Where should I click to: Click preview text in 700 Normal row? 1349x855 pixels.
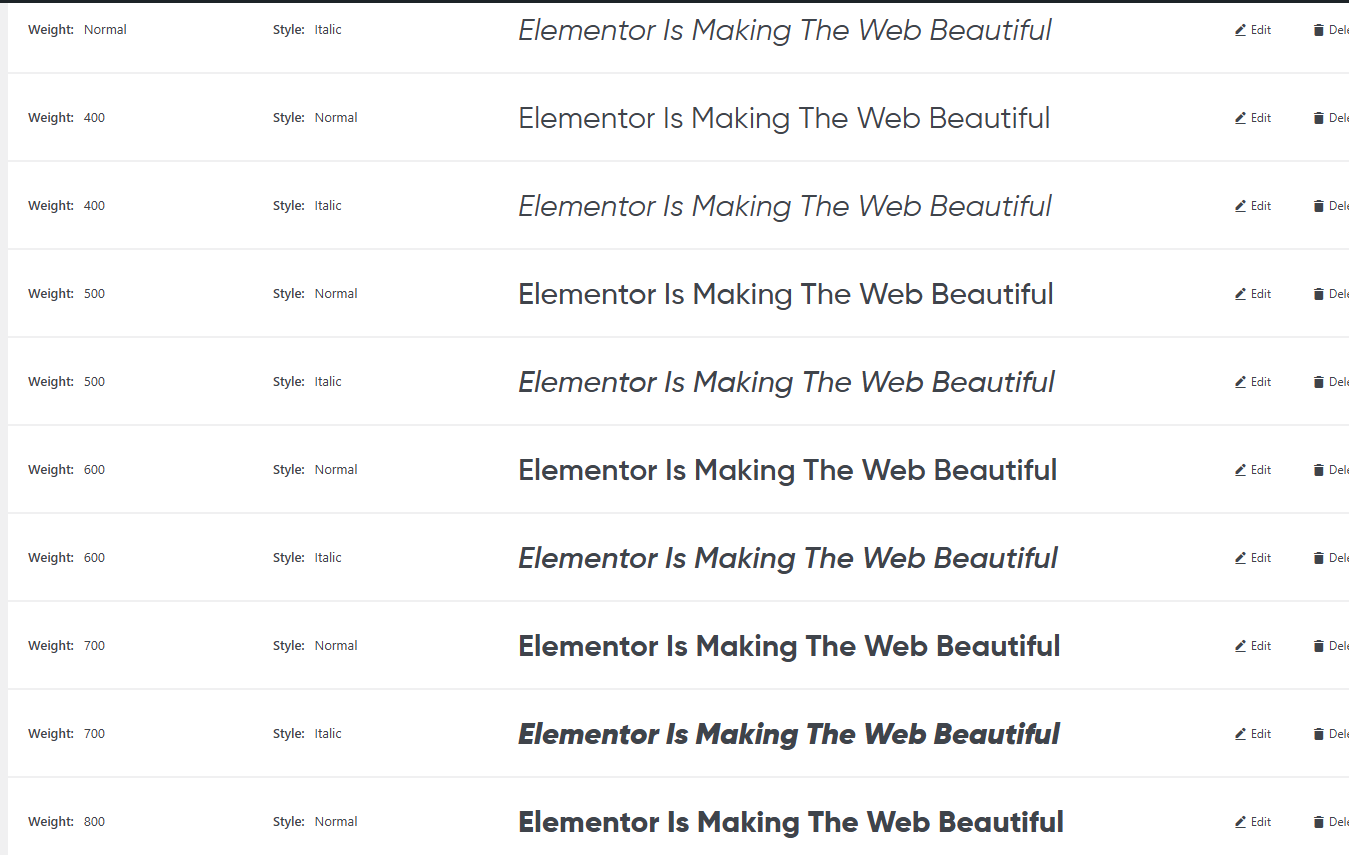click(789, 646)
